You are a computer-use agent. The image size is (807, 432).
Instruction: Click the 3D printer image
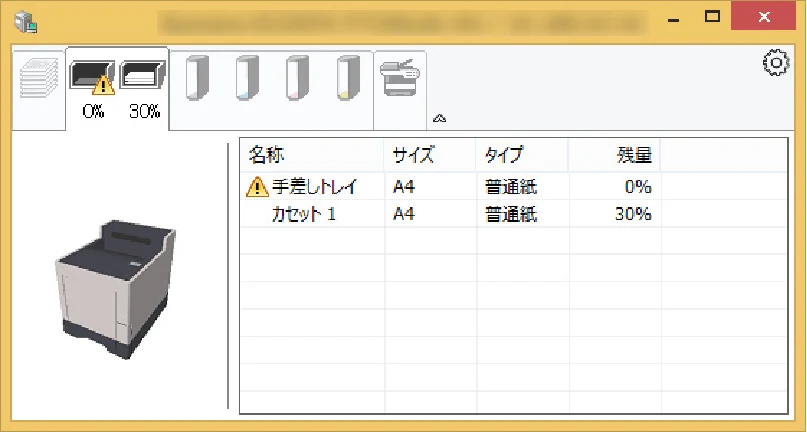[x=116, y=289]
